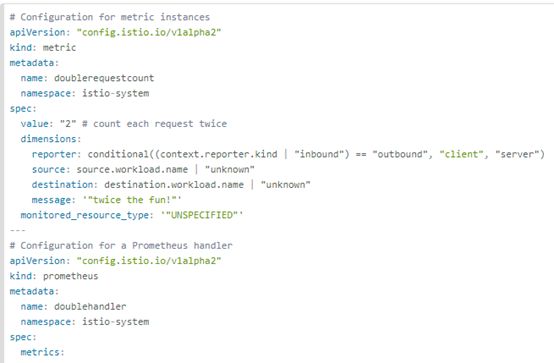This screenshot has height=363, width=554.
Task: Click the "client" string in conditional expression
Action: [461, 154]
